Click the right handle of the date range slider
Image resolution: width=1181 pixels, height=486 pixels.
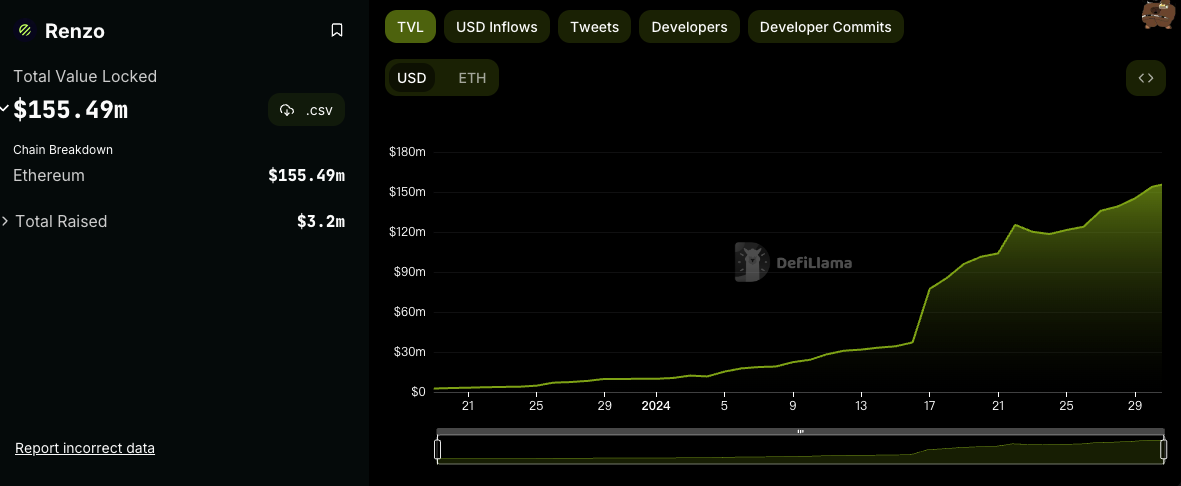(x=1163, y=450)
